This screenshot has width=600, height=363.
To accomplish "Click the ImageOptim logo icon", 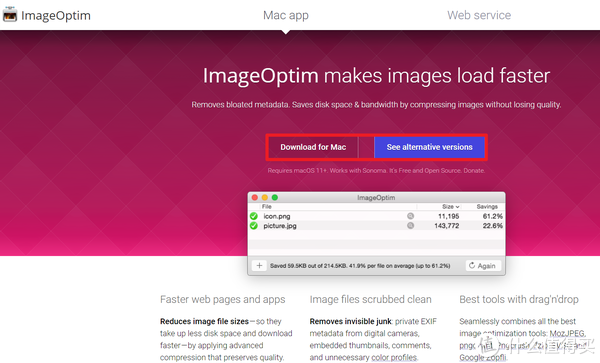I will point(10,15).
